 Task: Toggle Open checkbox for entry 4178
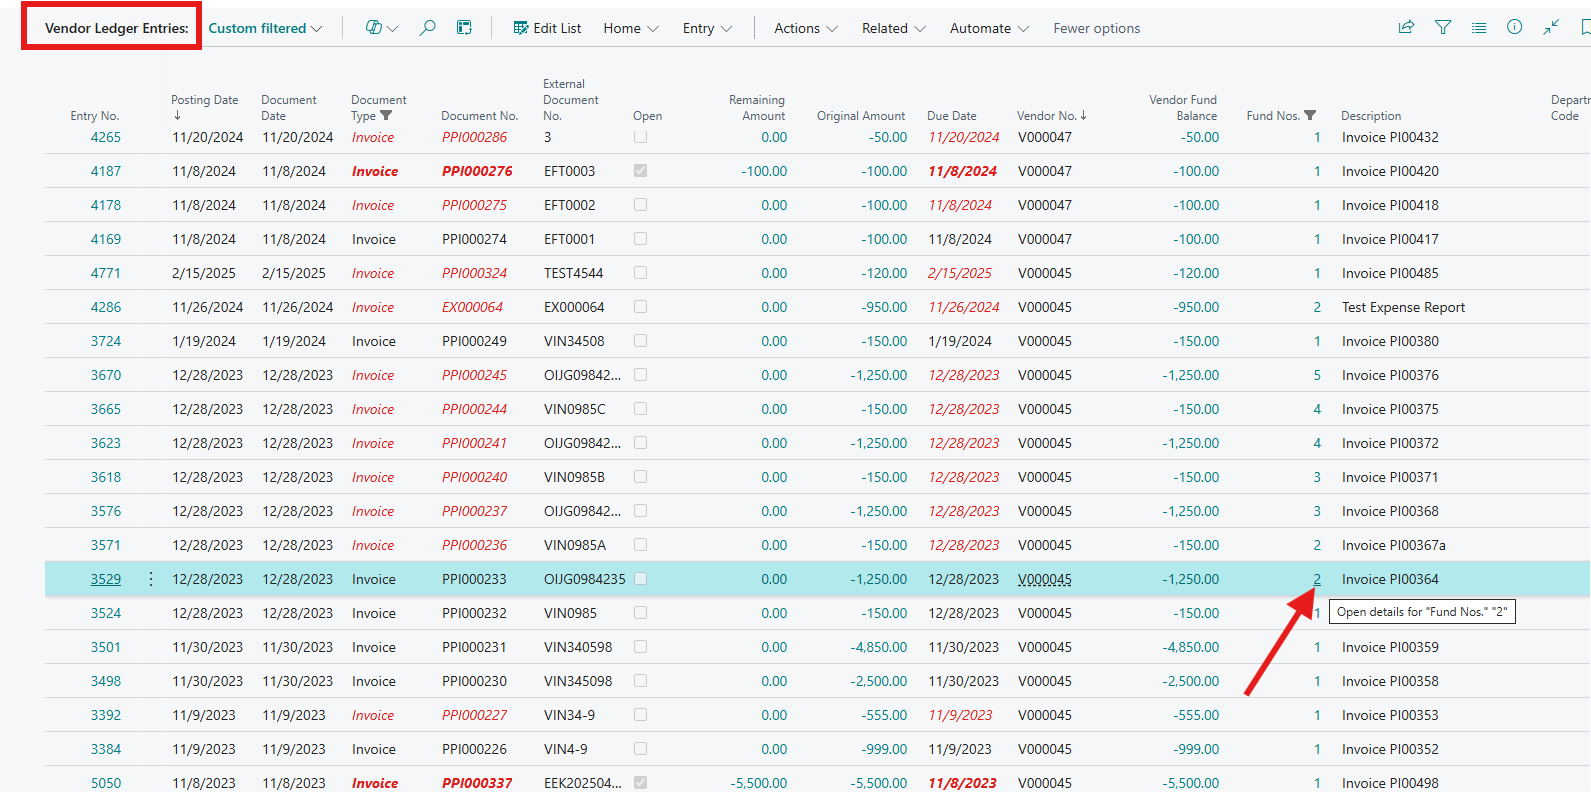coord(640,205)
